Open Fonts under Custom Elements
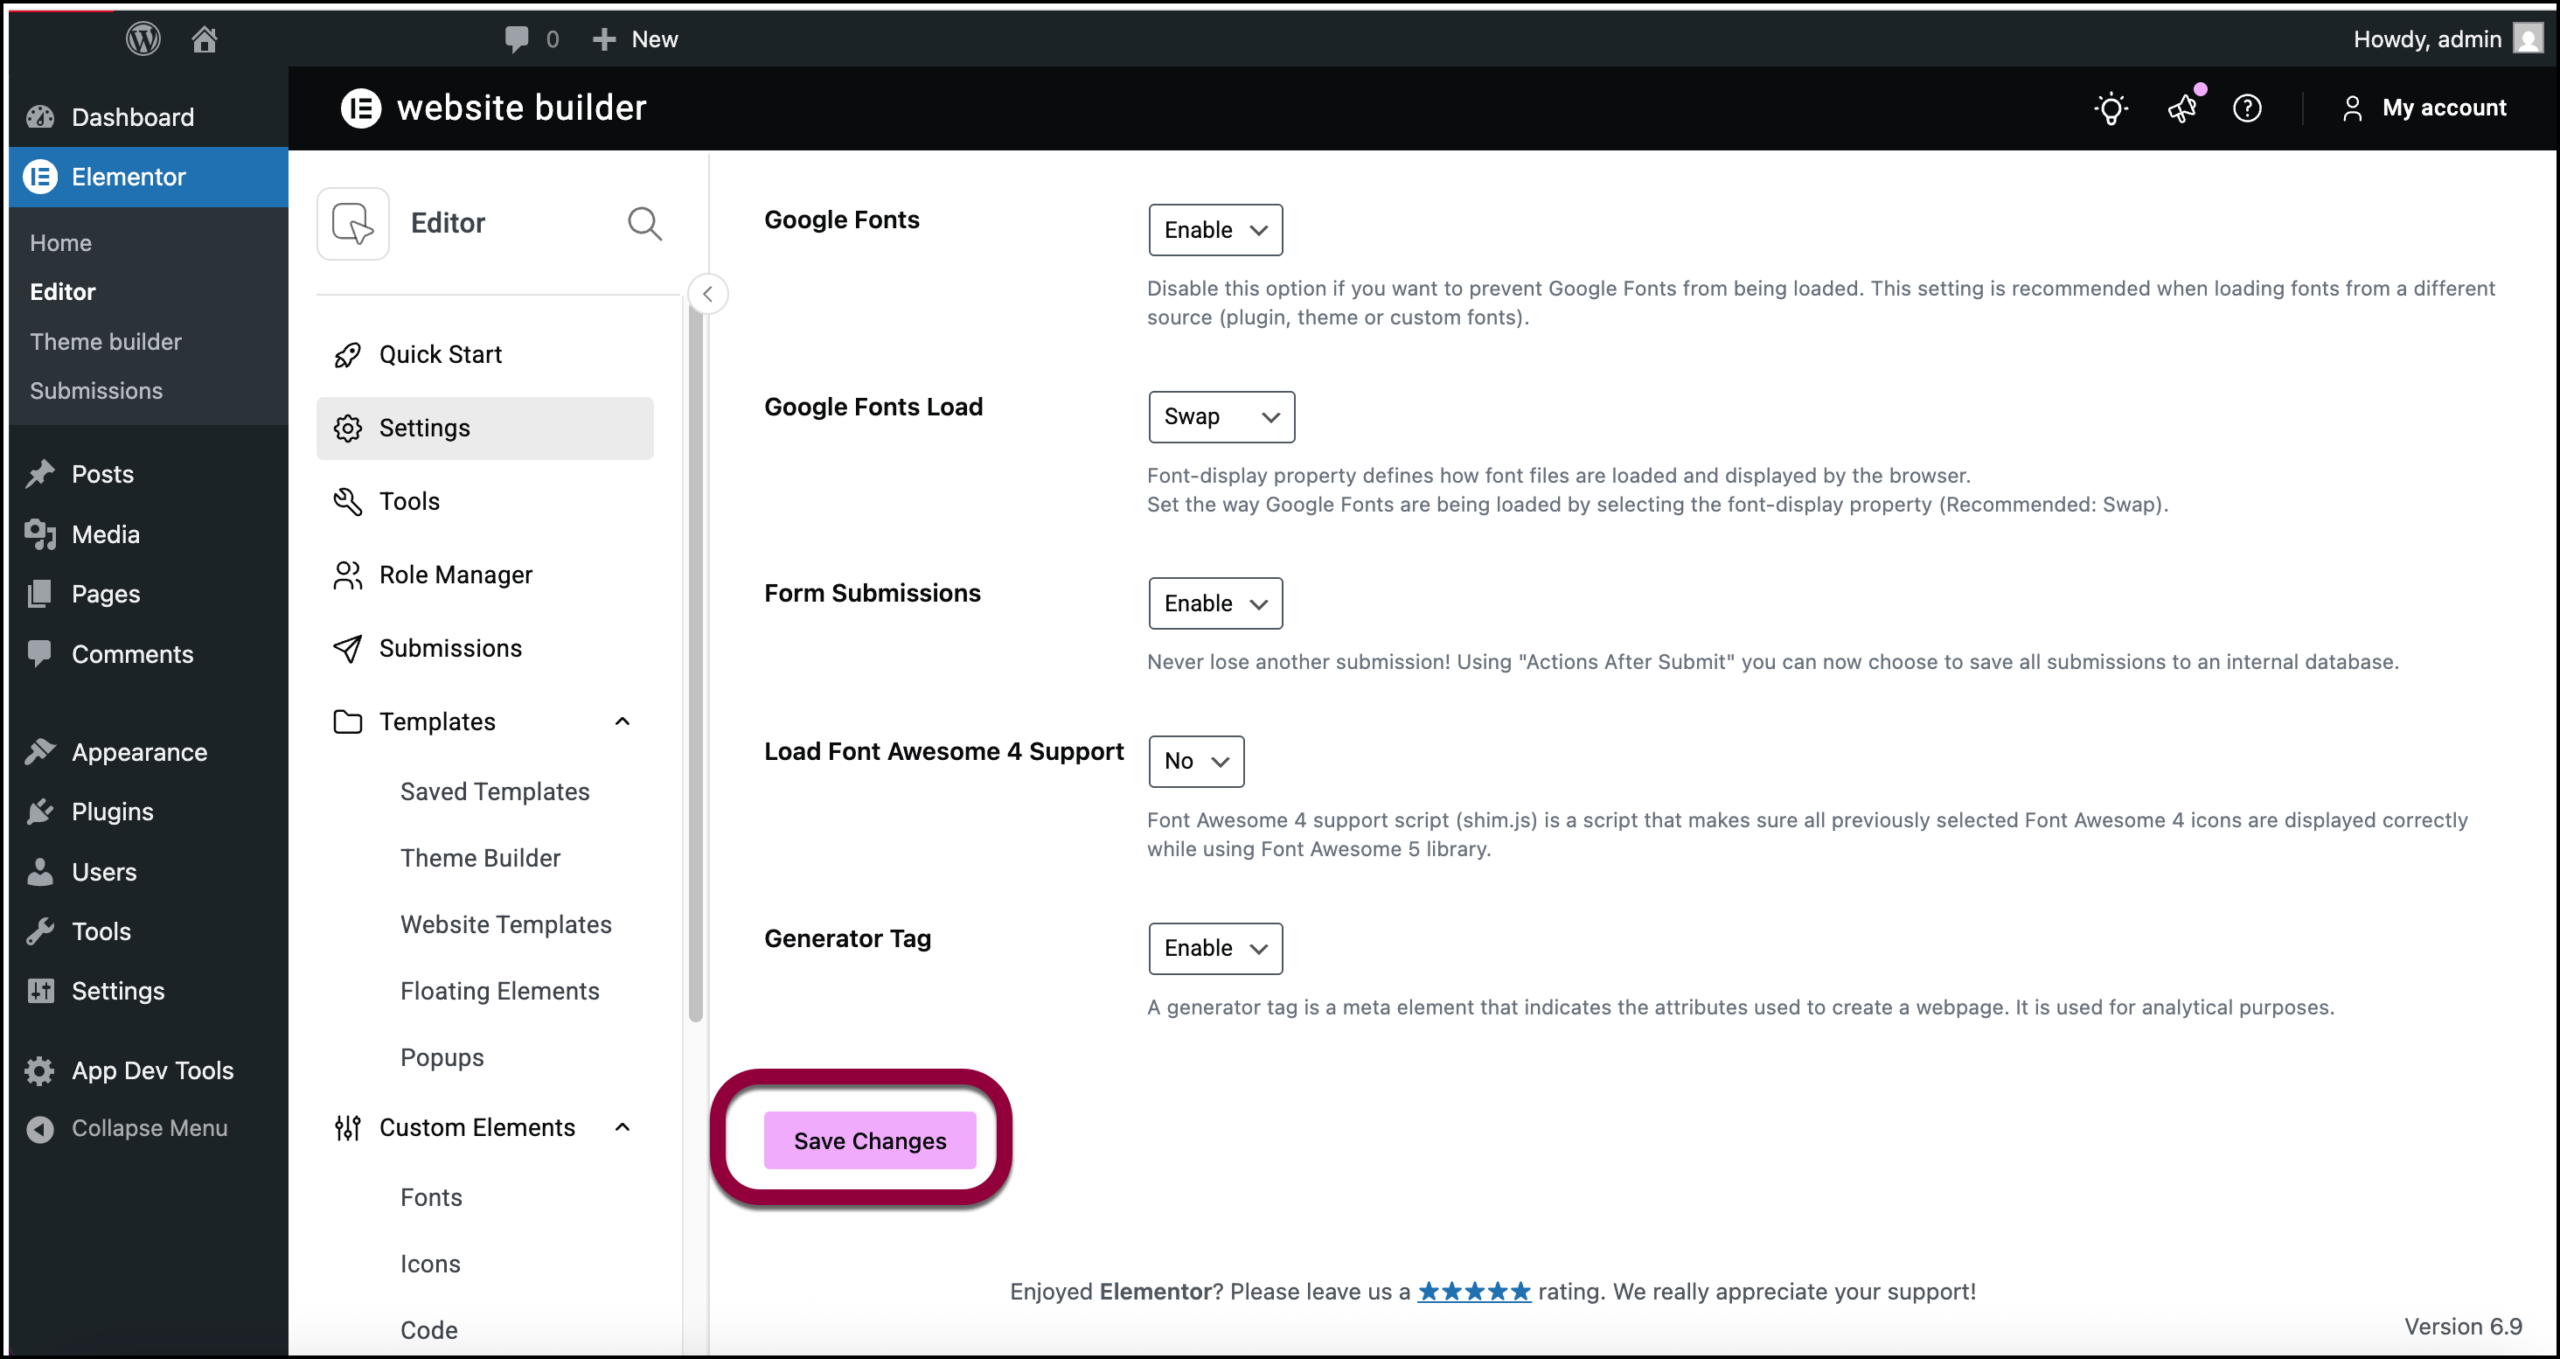Screen dimensions: 2560x1359 point(431,1198)
